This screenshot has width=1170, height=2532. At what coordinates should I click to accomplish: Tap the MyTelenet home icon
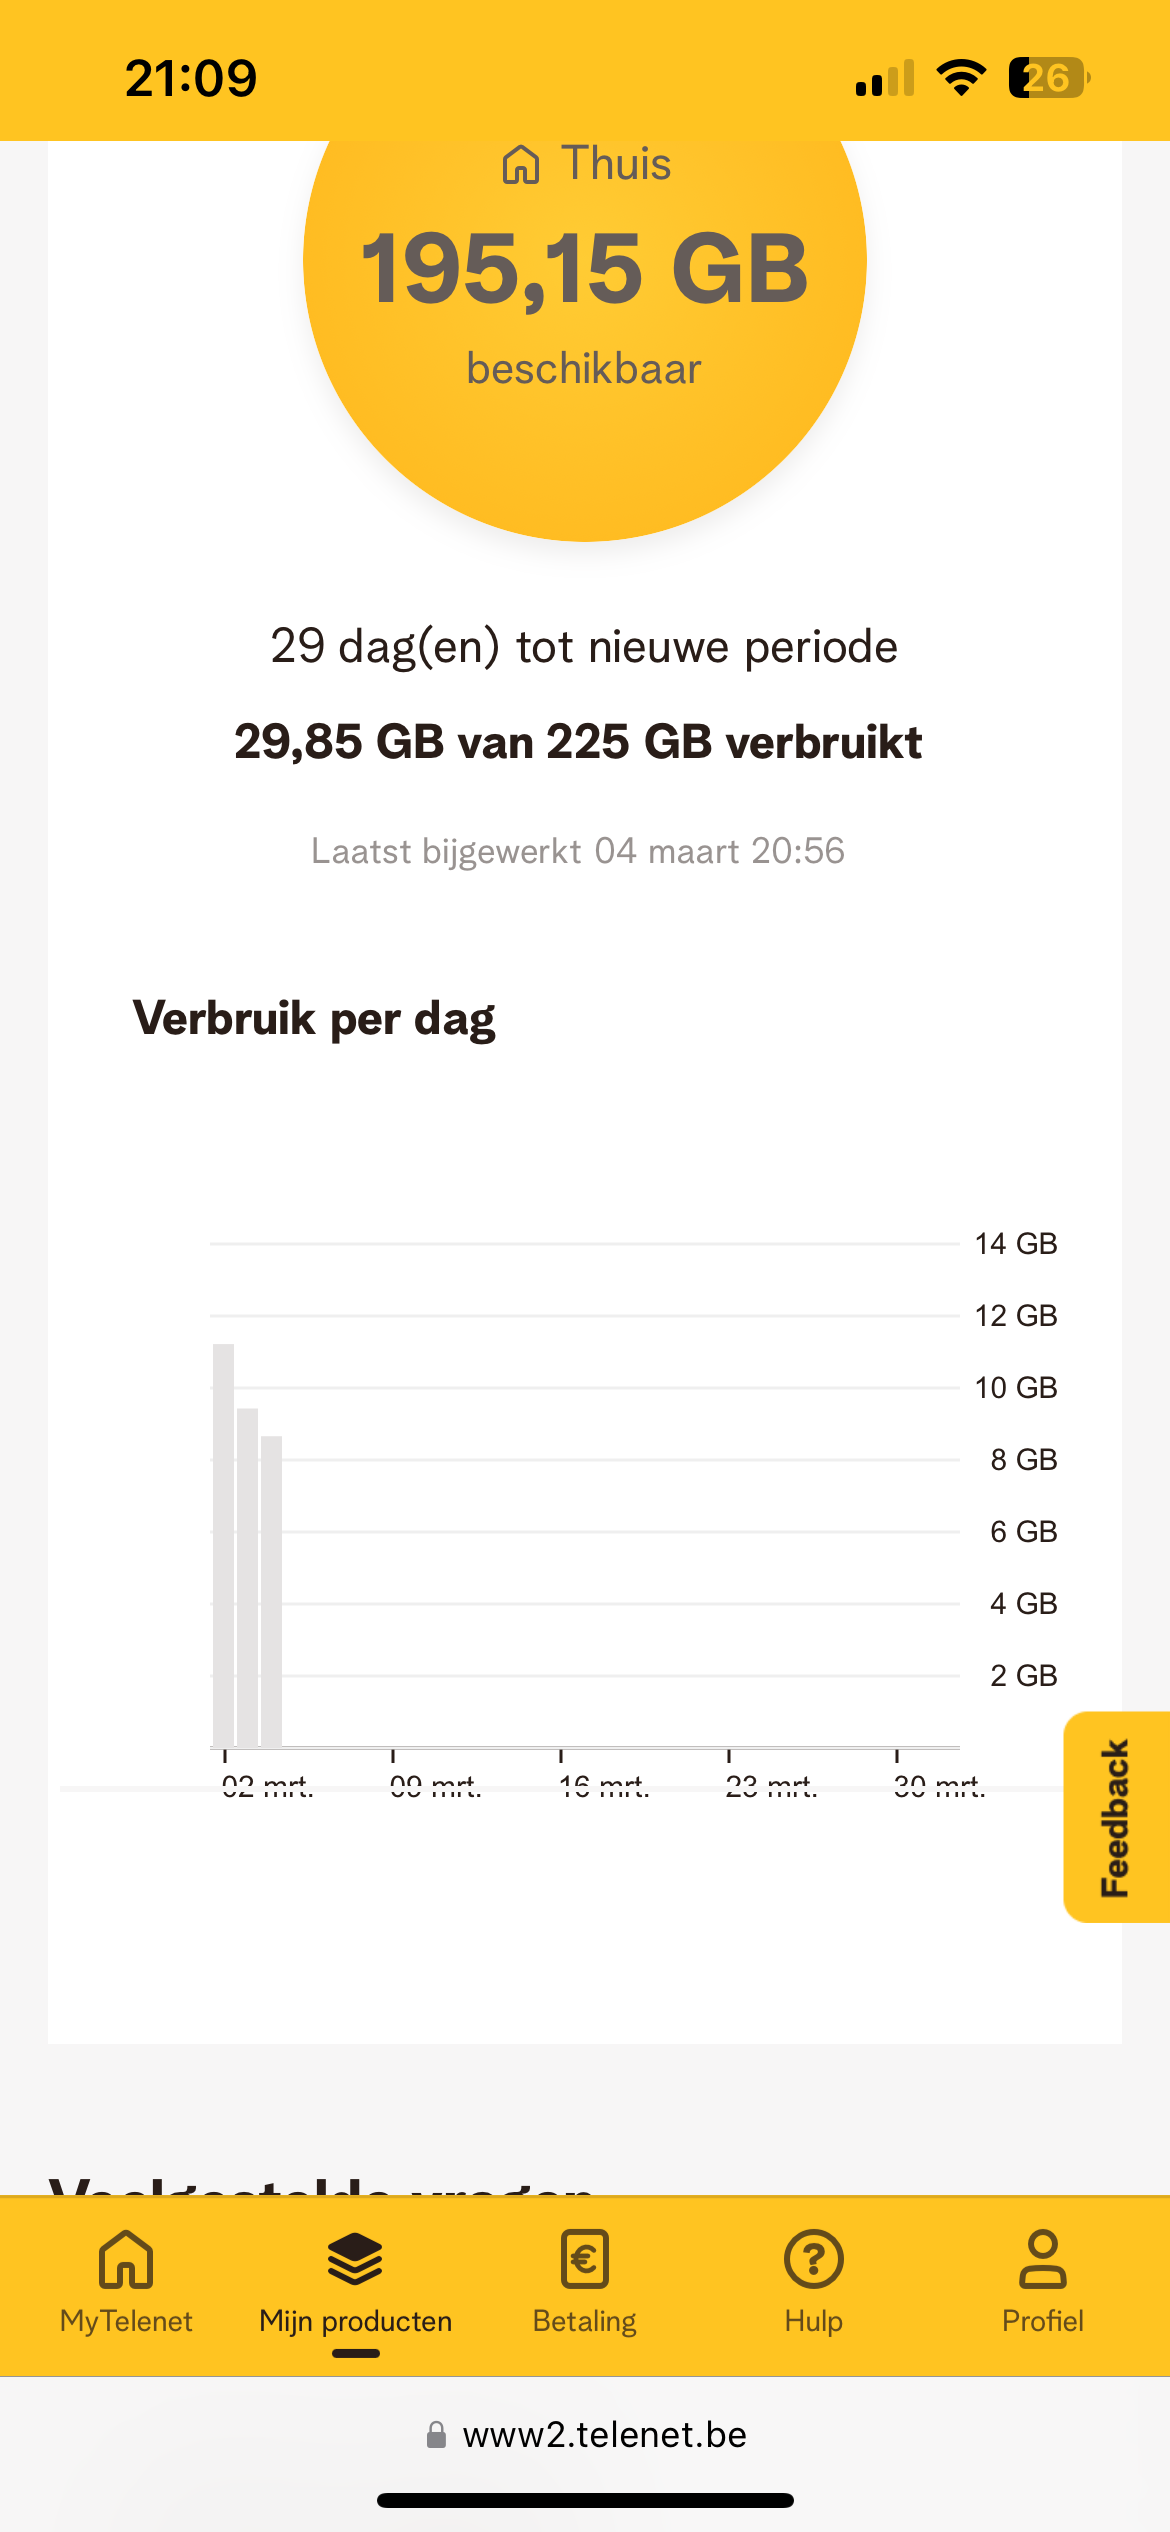126,2259
